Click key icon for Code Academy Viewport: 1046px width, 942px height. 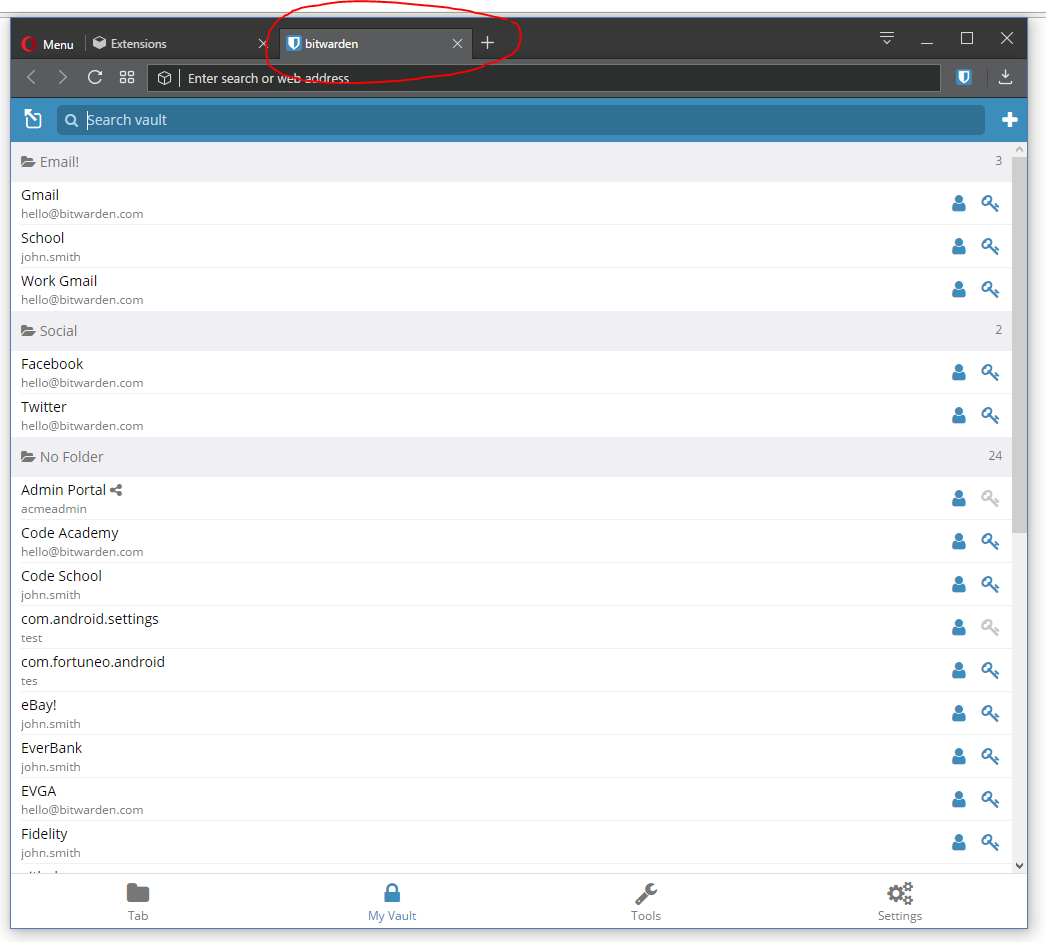click(x=990, y=541)
